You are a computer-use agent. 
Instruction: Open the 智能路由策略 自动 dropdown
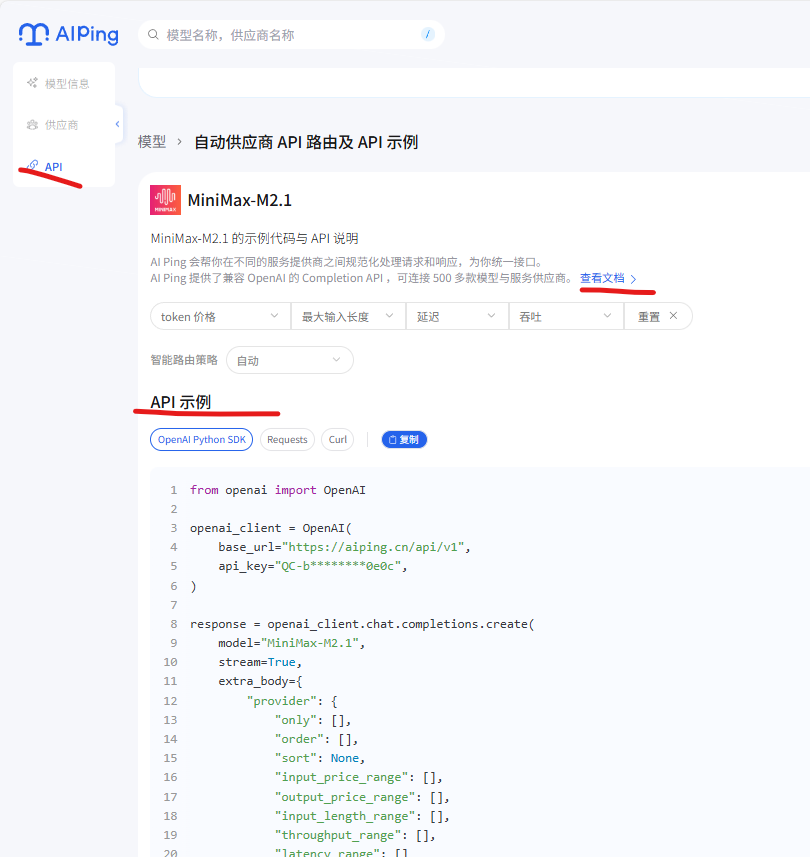coord(290,360)
